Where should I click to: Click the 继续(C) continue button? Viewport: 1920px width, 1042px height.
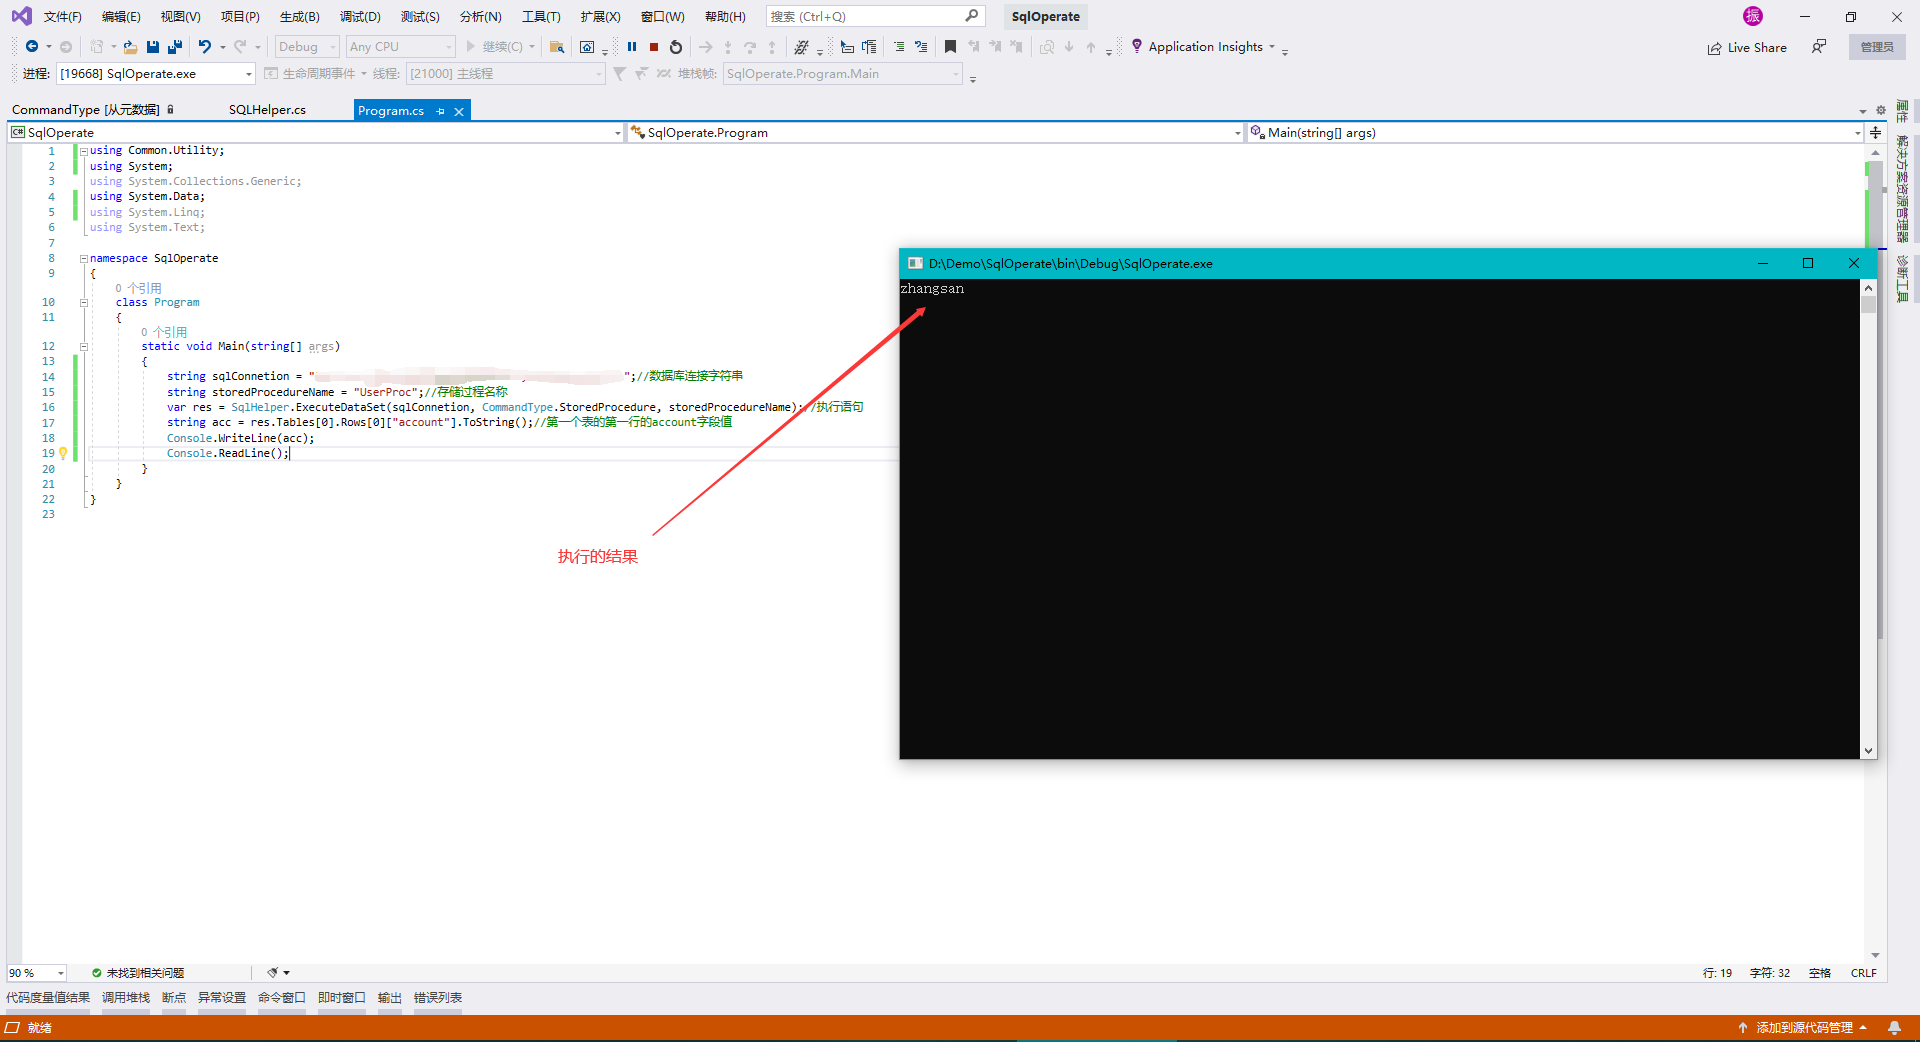coord(497,46)
